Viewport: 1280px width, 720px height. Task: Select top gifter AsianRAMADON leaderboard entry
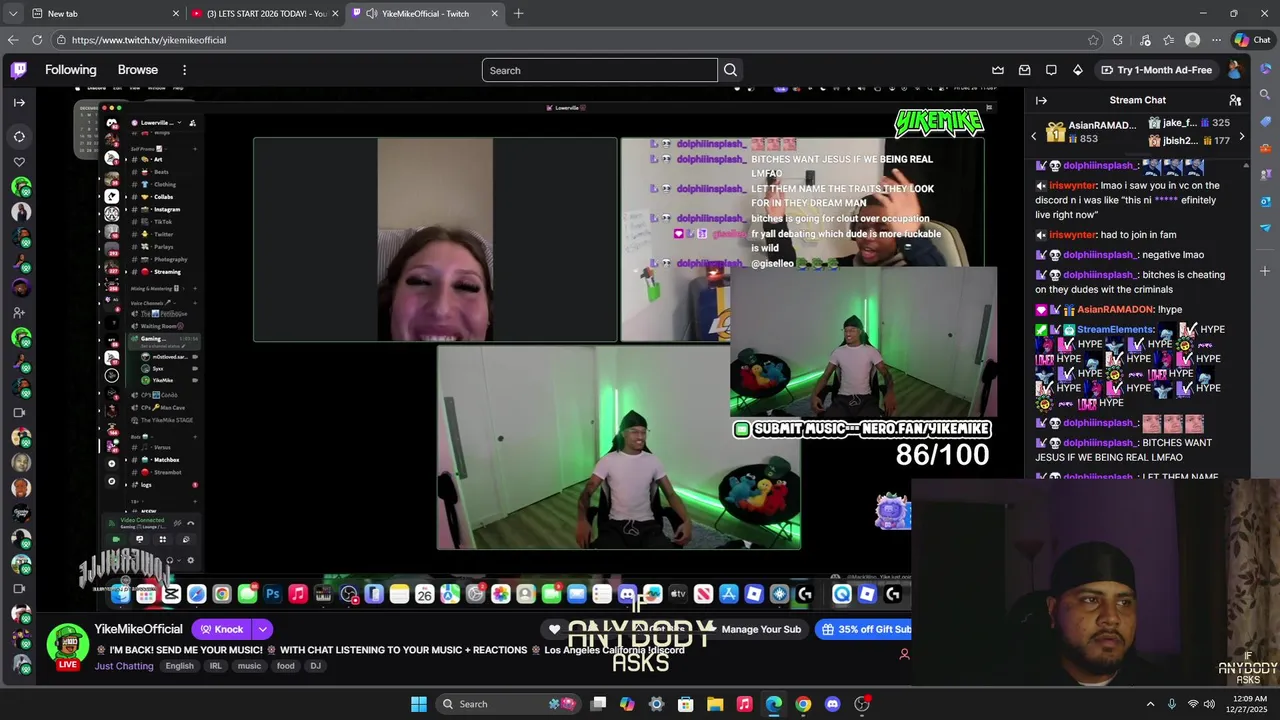coord(1091,132)
